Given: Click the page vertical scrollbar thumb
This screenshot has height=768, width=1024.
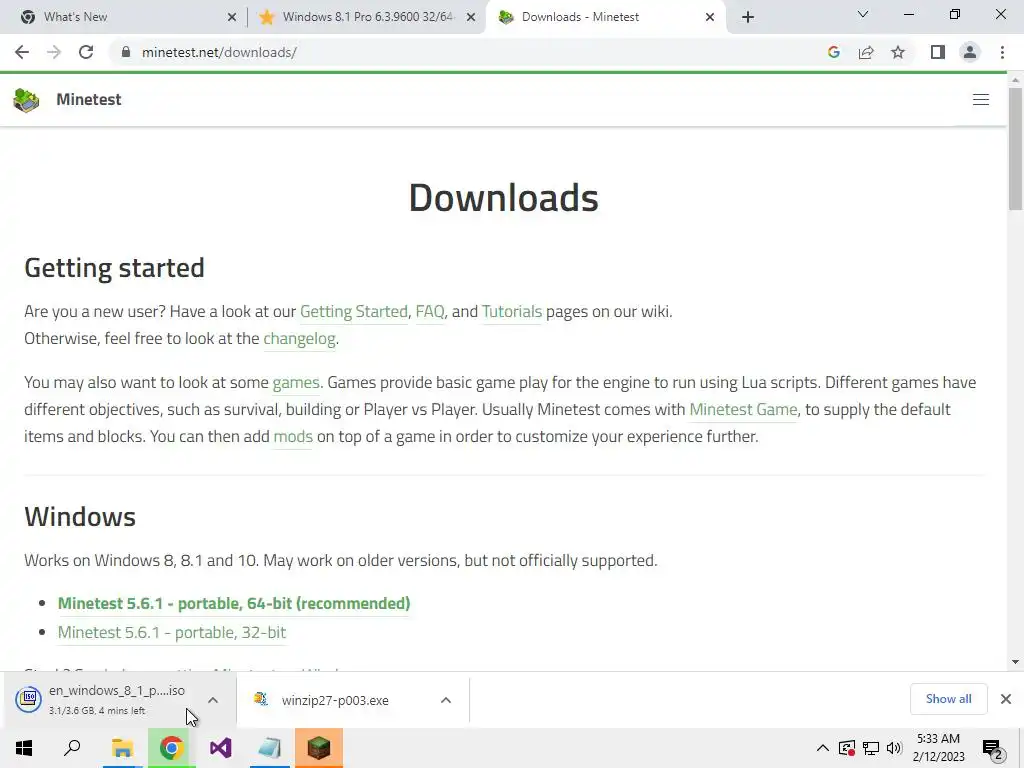Looking at the screenshot, I should click(1015, 148).
